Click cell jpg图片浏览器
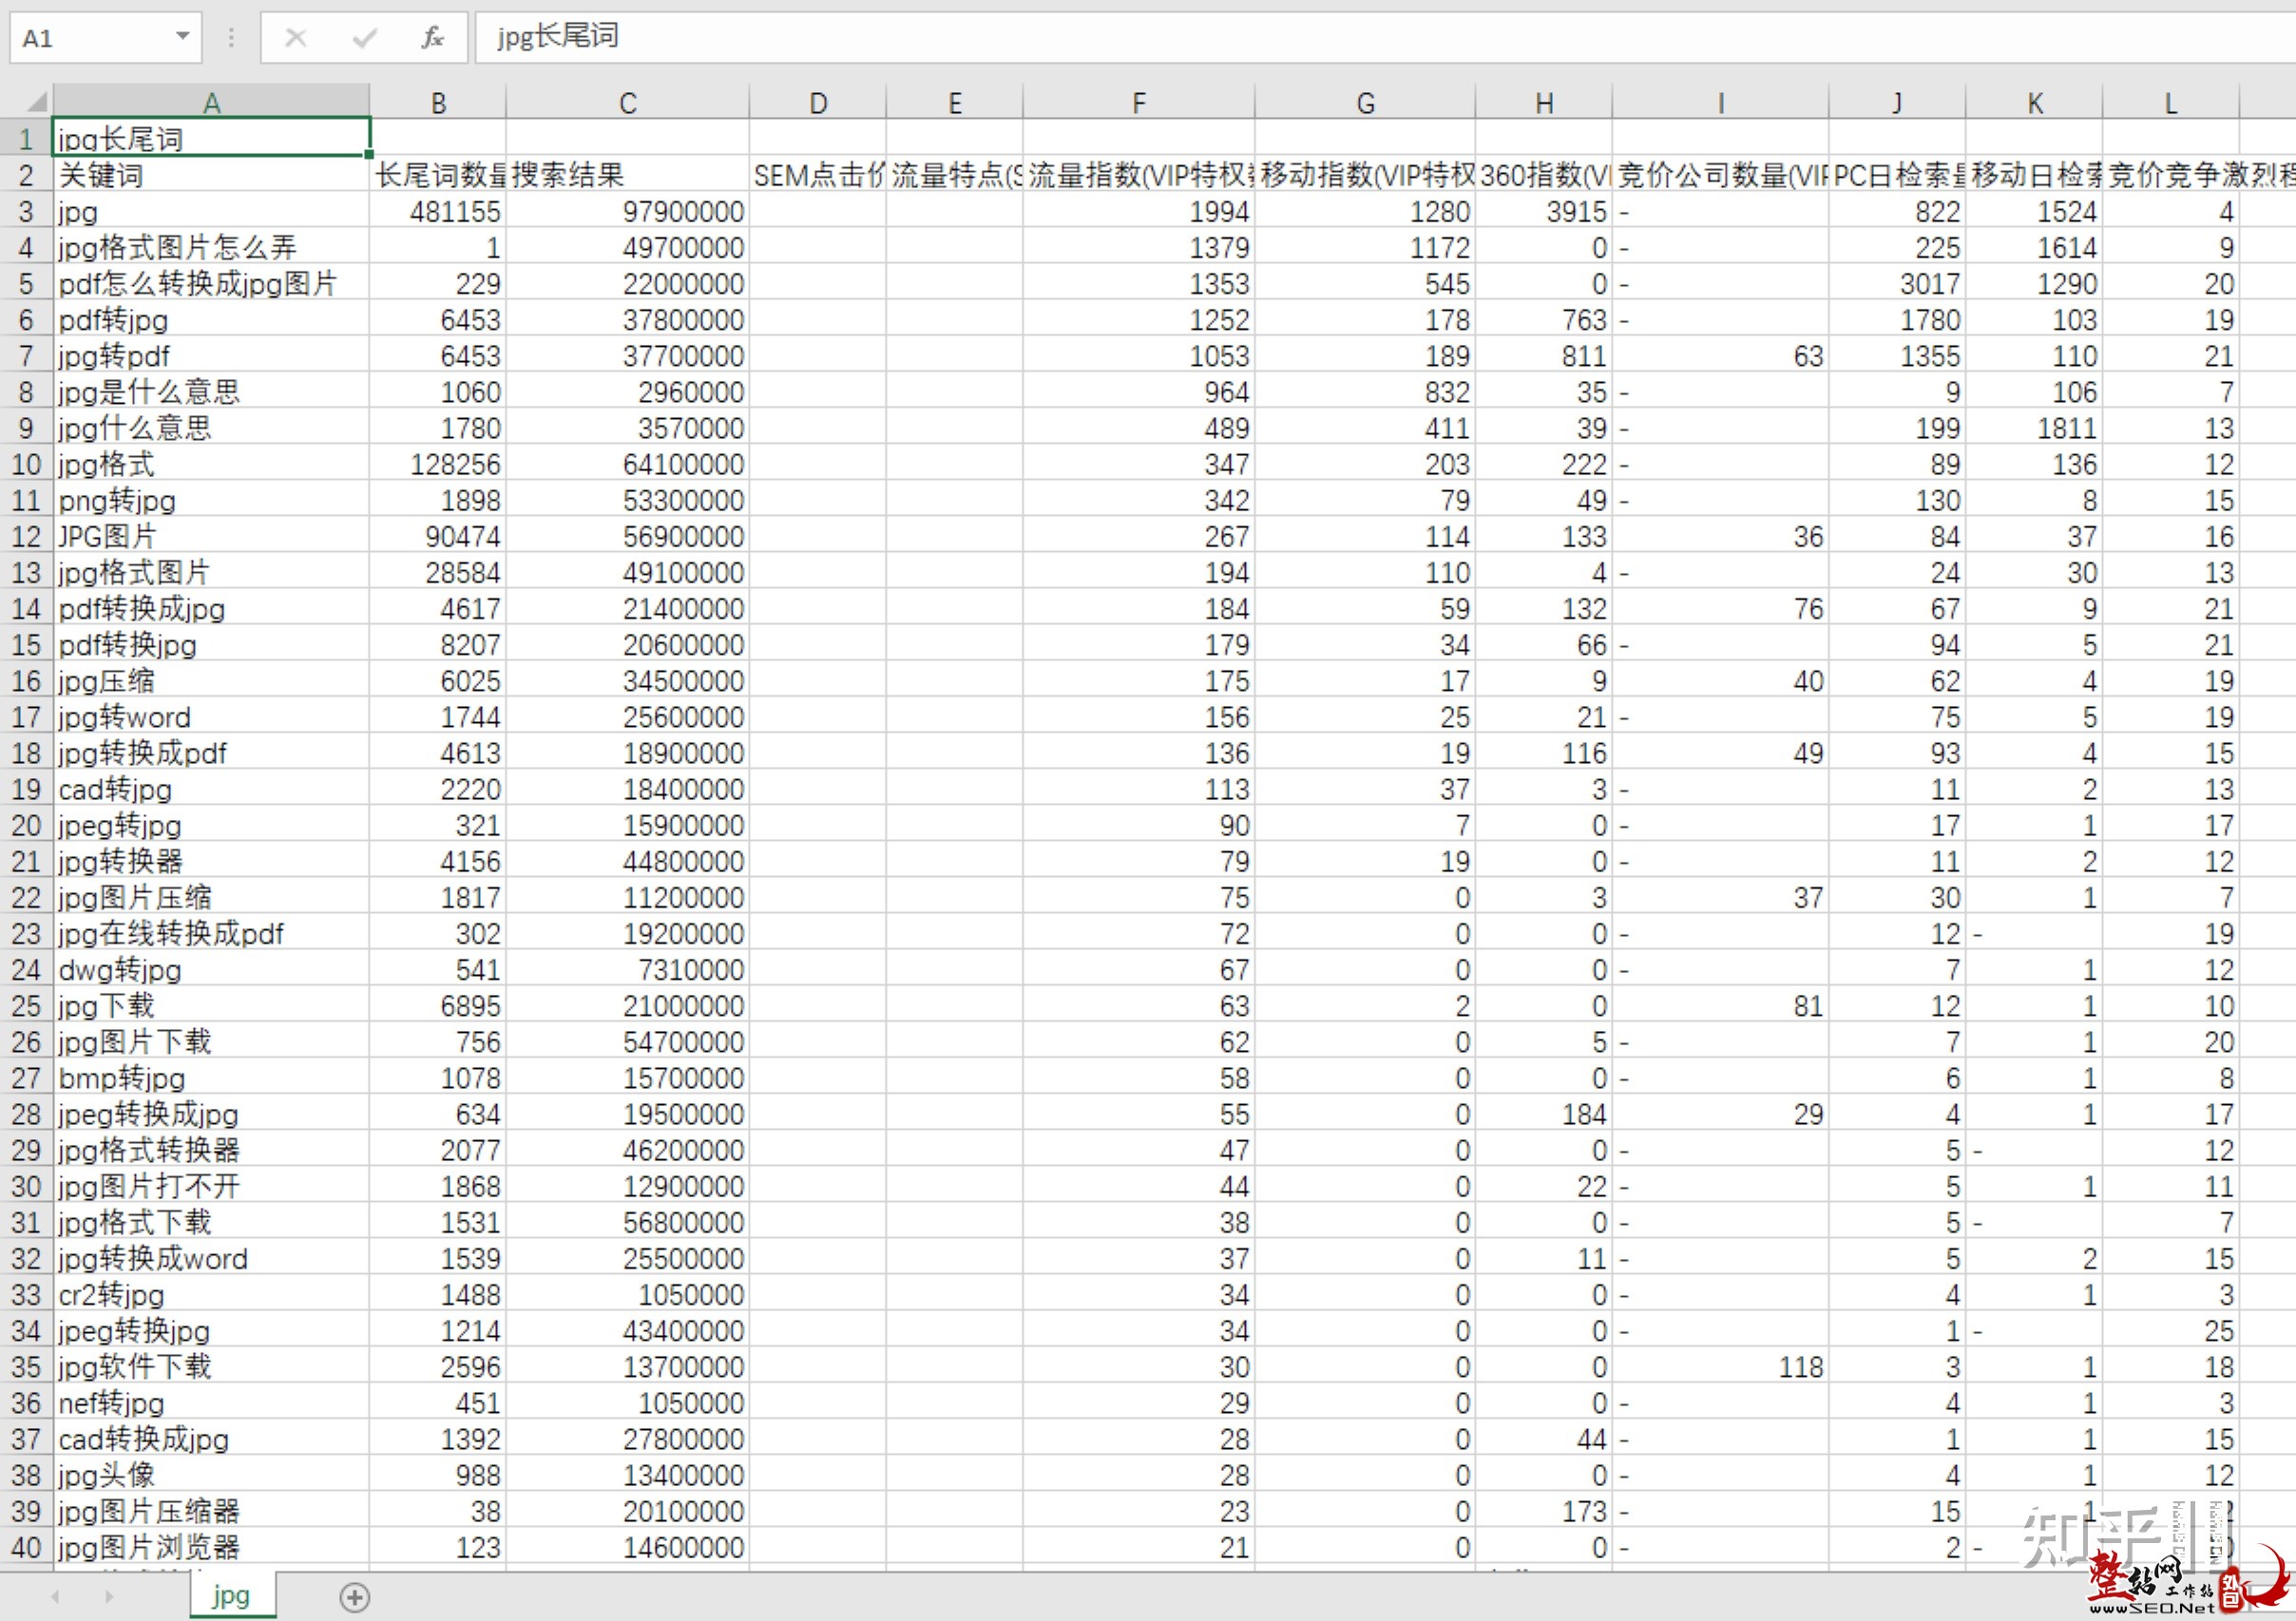Viewport: 2296px width, 1621px height. click(x=211, y=1547)
